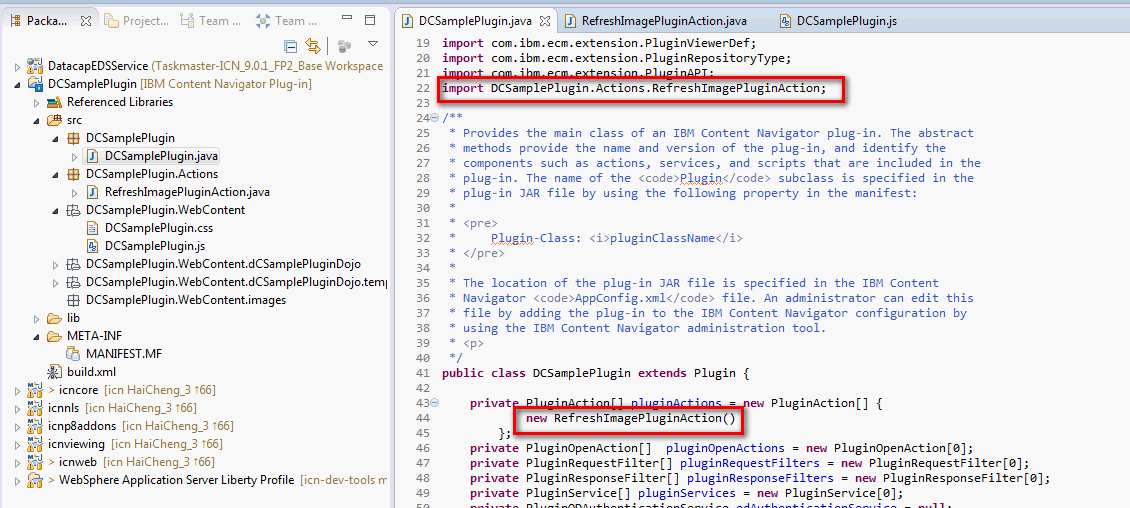Viewport: 1130px width, 508px height.
Task: Maximize the Package Explorer panel
Action: (370, 20)
